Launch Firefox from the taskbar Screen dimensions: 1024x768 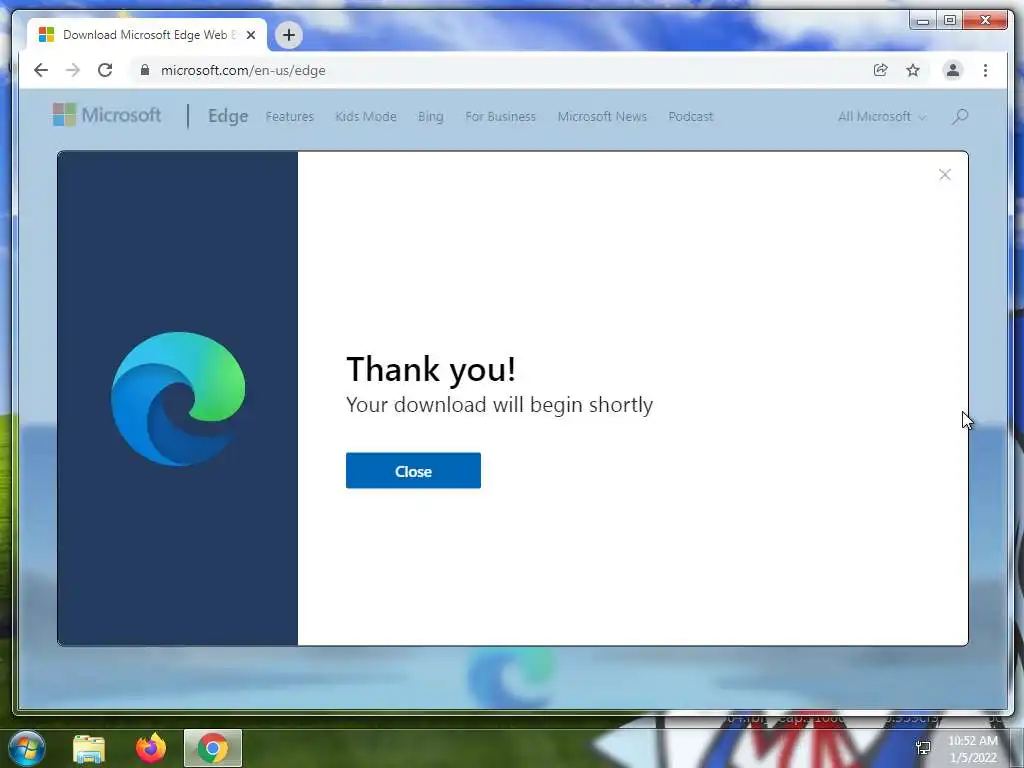[151, 748]
